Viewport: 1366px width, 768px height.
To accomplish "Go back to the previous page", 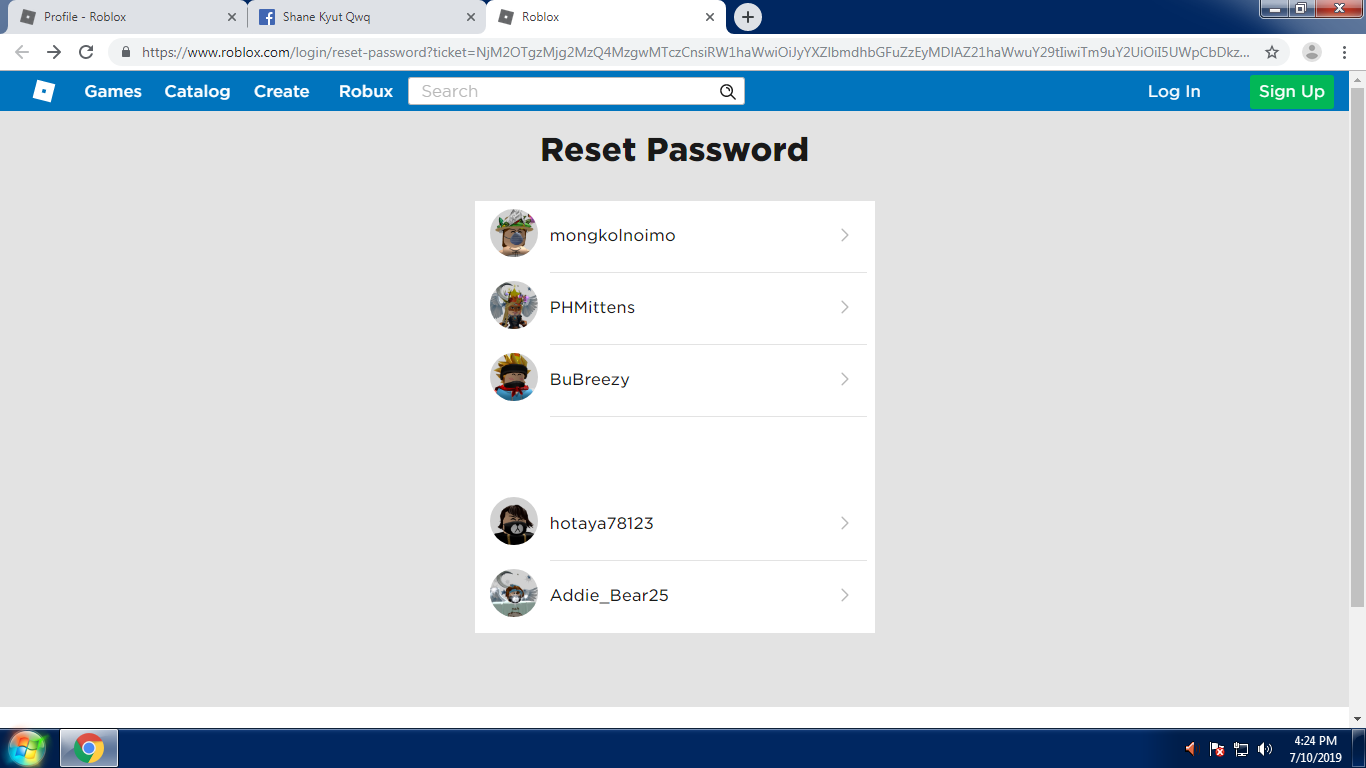I will [x=22, y=52].
